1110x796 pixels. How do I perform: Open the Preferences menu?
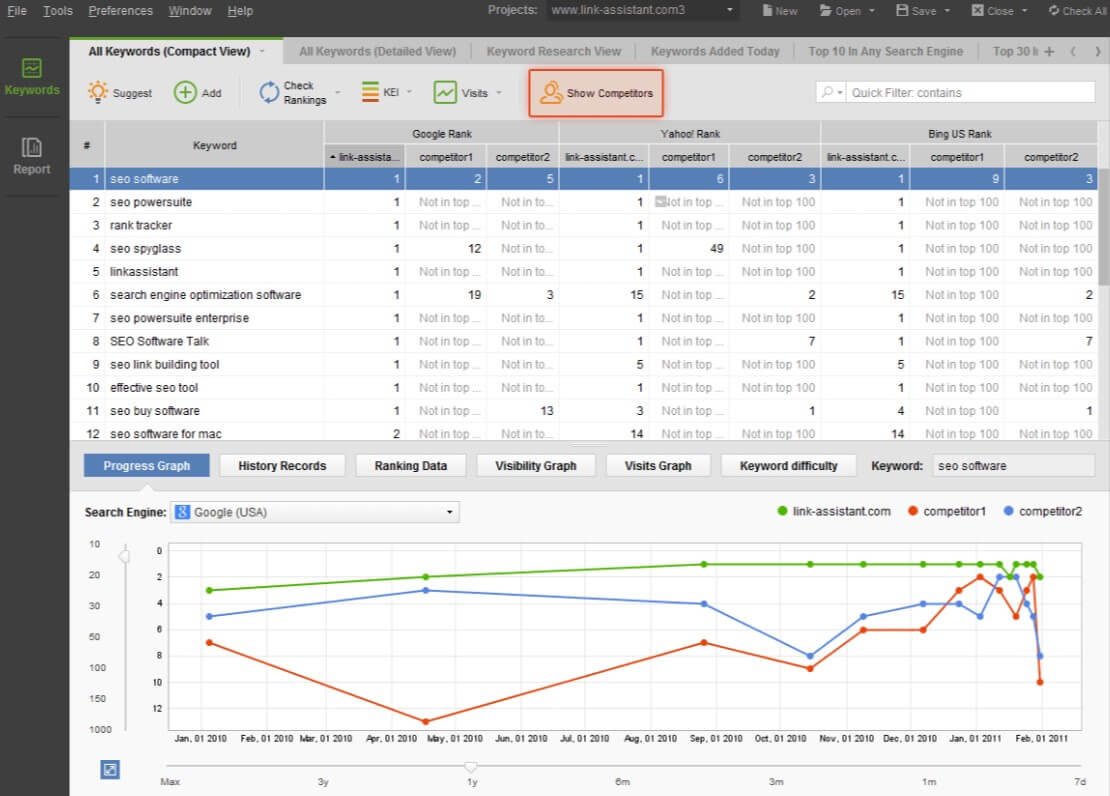point(120,11)
